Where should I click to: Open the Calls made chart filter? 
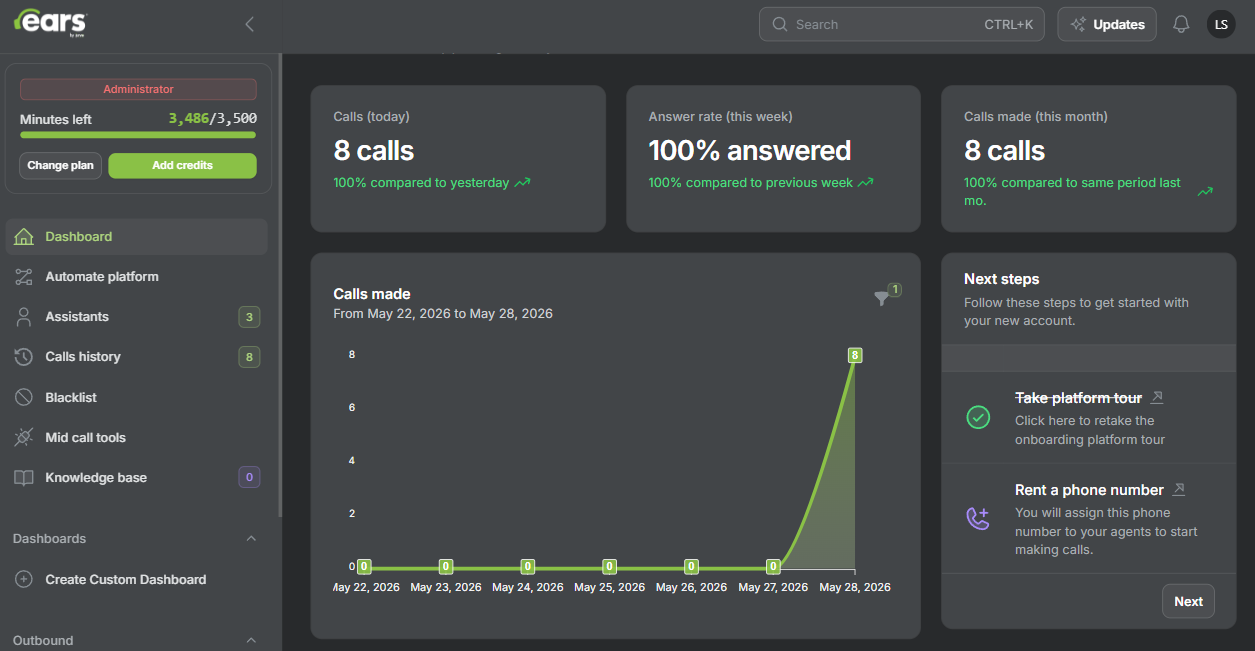click(881, 298)
